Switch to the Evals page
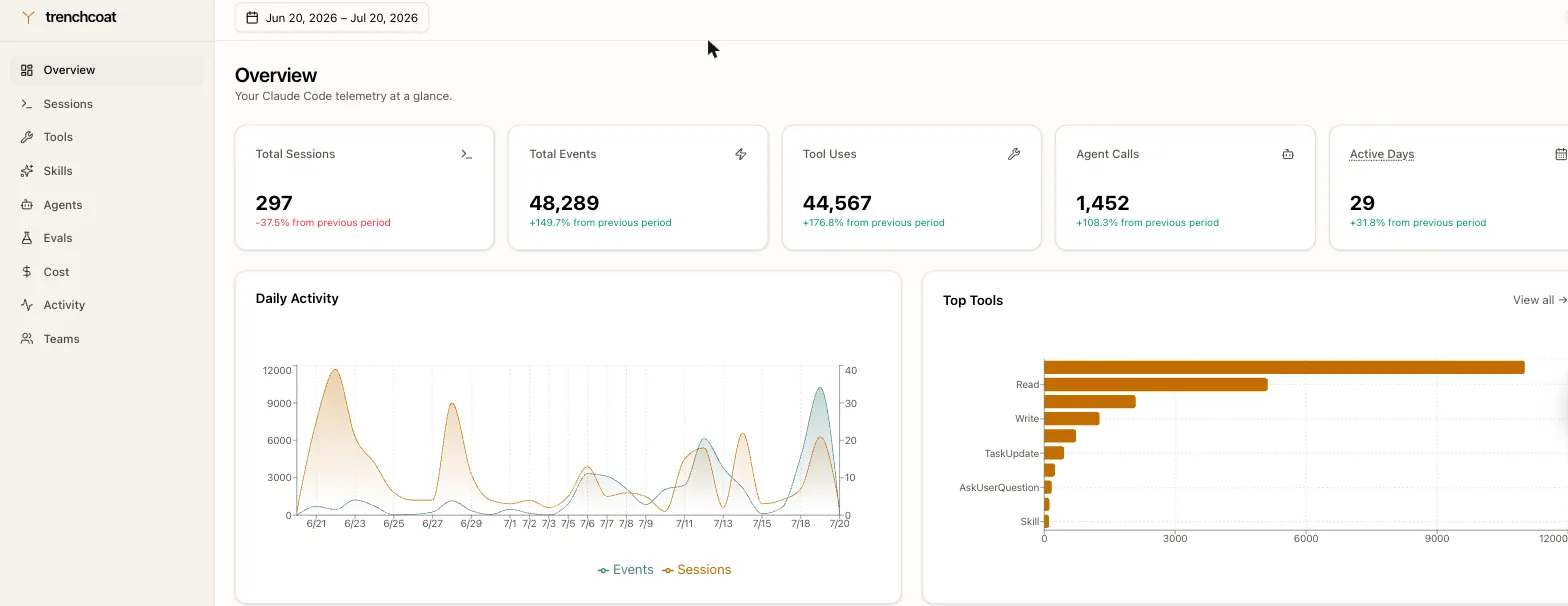The height and width of the screenshot is (606, 1568). click(x=107, y=238)
